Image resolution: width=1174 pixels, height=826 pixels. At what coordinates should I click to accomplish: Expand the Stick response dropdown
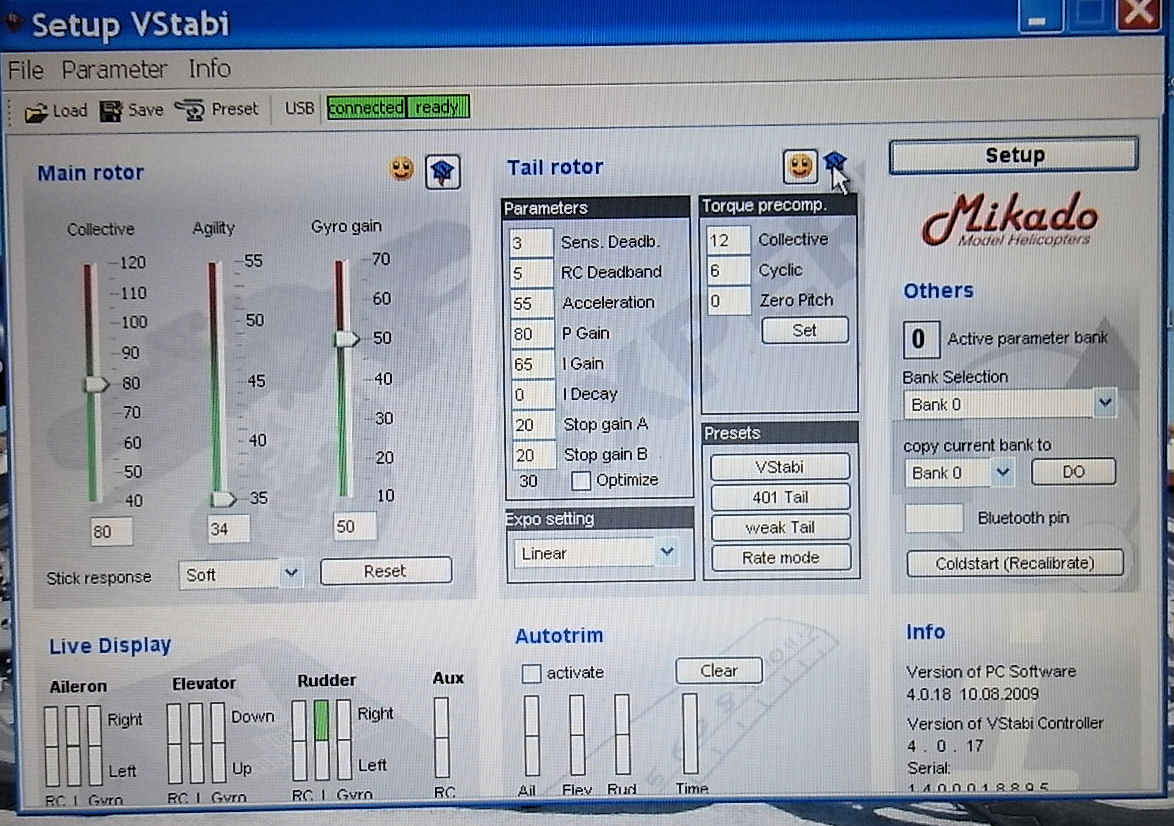[291, 574]
